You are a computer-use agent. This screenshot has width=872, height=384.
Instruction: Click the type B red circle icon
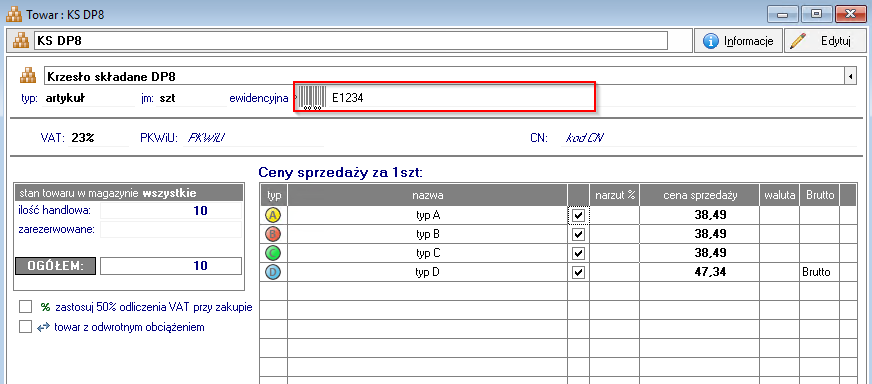pyautogui.click(x=274, y=234)
